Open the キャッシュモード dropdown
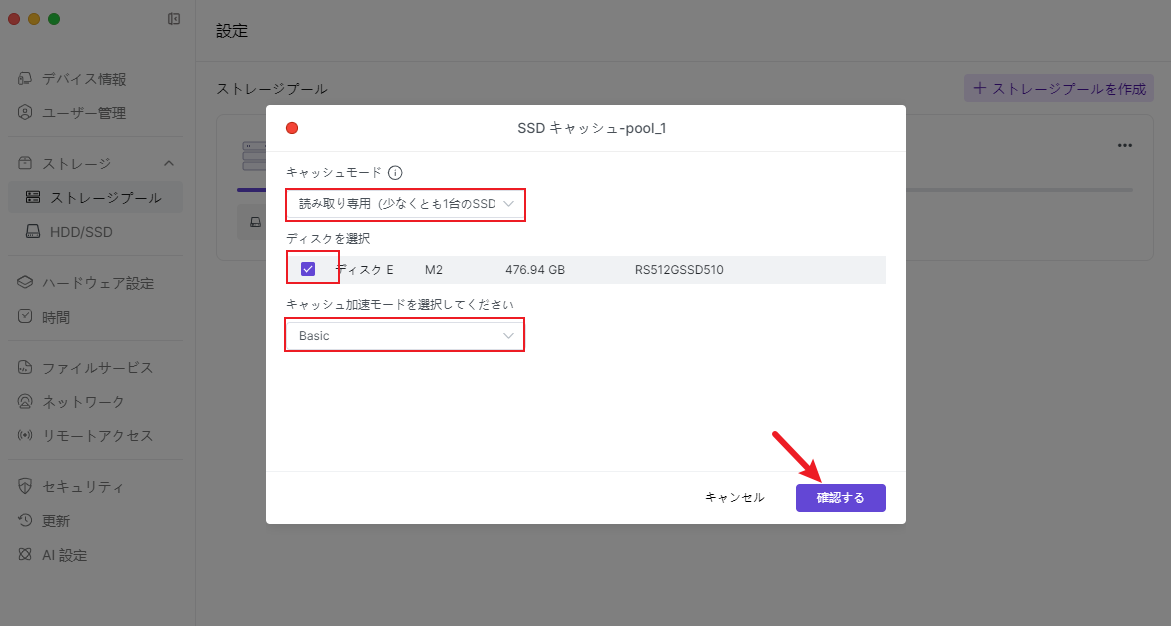Viewport: 1171px width, 626px height. click(x=405, y=204)
